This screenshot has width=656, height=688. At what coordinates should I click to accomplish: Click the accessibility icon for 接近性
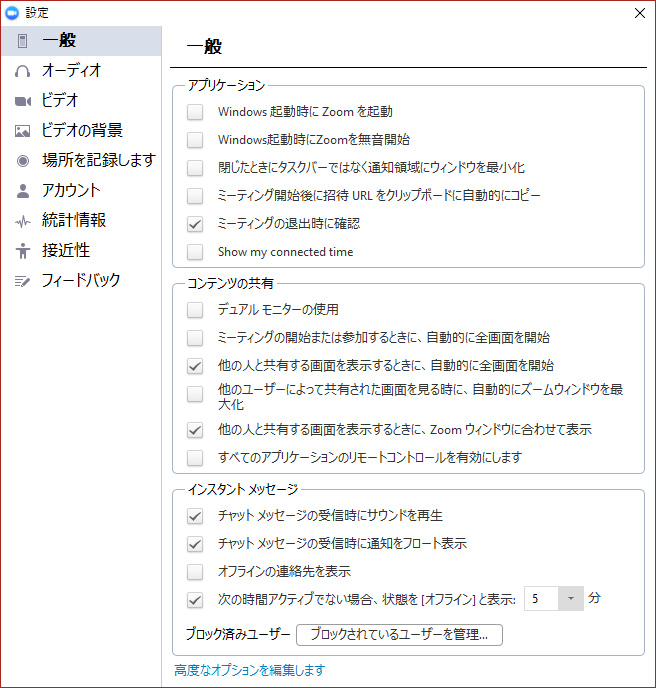(x=22, y=251)
